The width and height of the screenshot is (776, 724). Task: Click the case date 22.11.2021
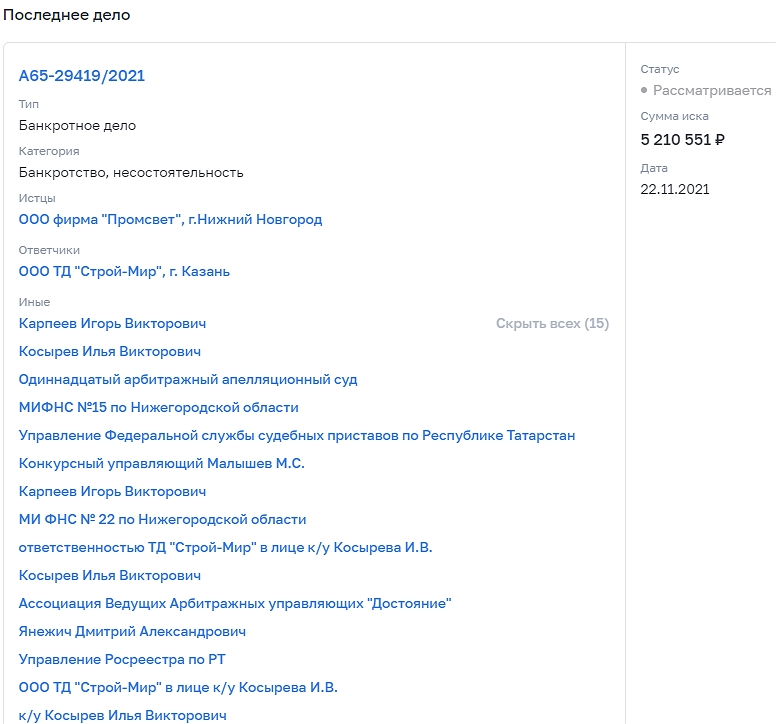pos(675,189)
